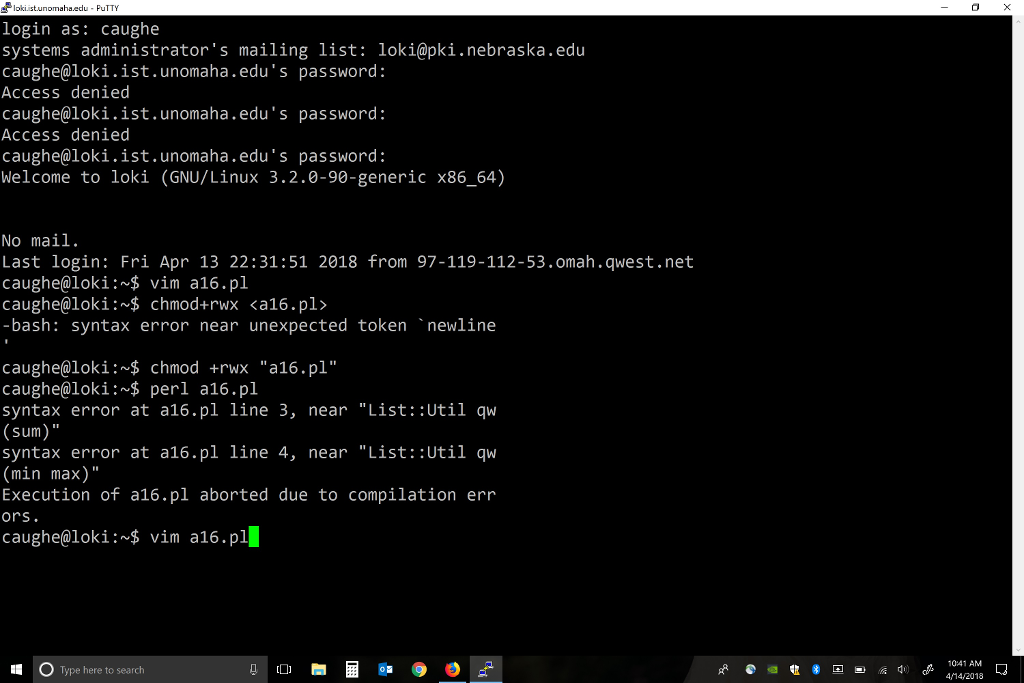This screenshot has height=683, width=1024.
Task: Click the scrollbar down arrow in PuTTY
Action: pos(1018,650)
